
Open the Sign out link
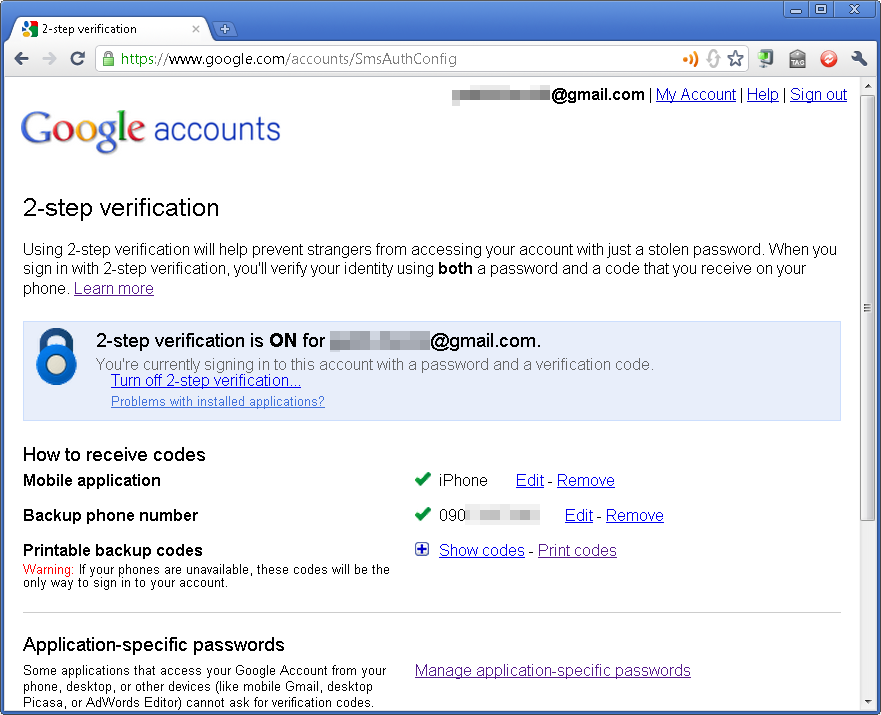coord(818,94)
